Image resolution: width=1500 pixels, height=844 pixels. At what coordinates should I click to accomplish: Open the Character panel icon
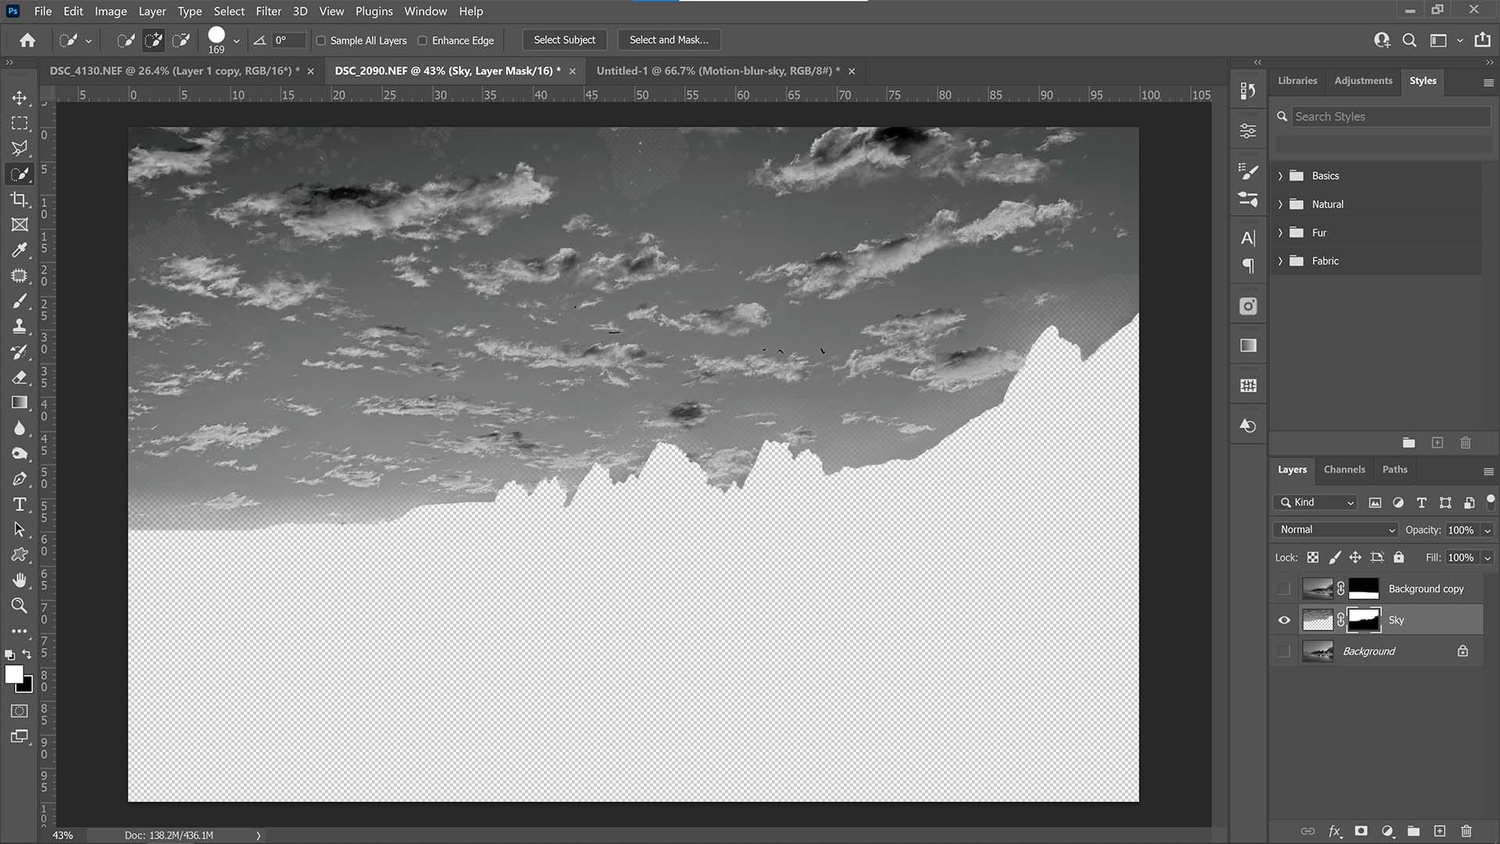(x=1248, y=238)
